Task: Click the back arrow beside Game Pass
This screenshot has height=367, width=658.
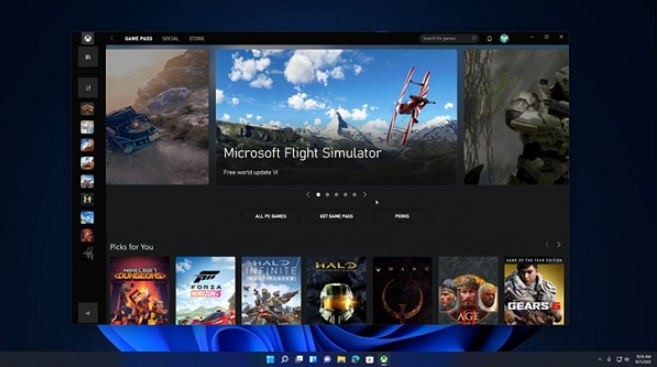Action: coord(112,39)
